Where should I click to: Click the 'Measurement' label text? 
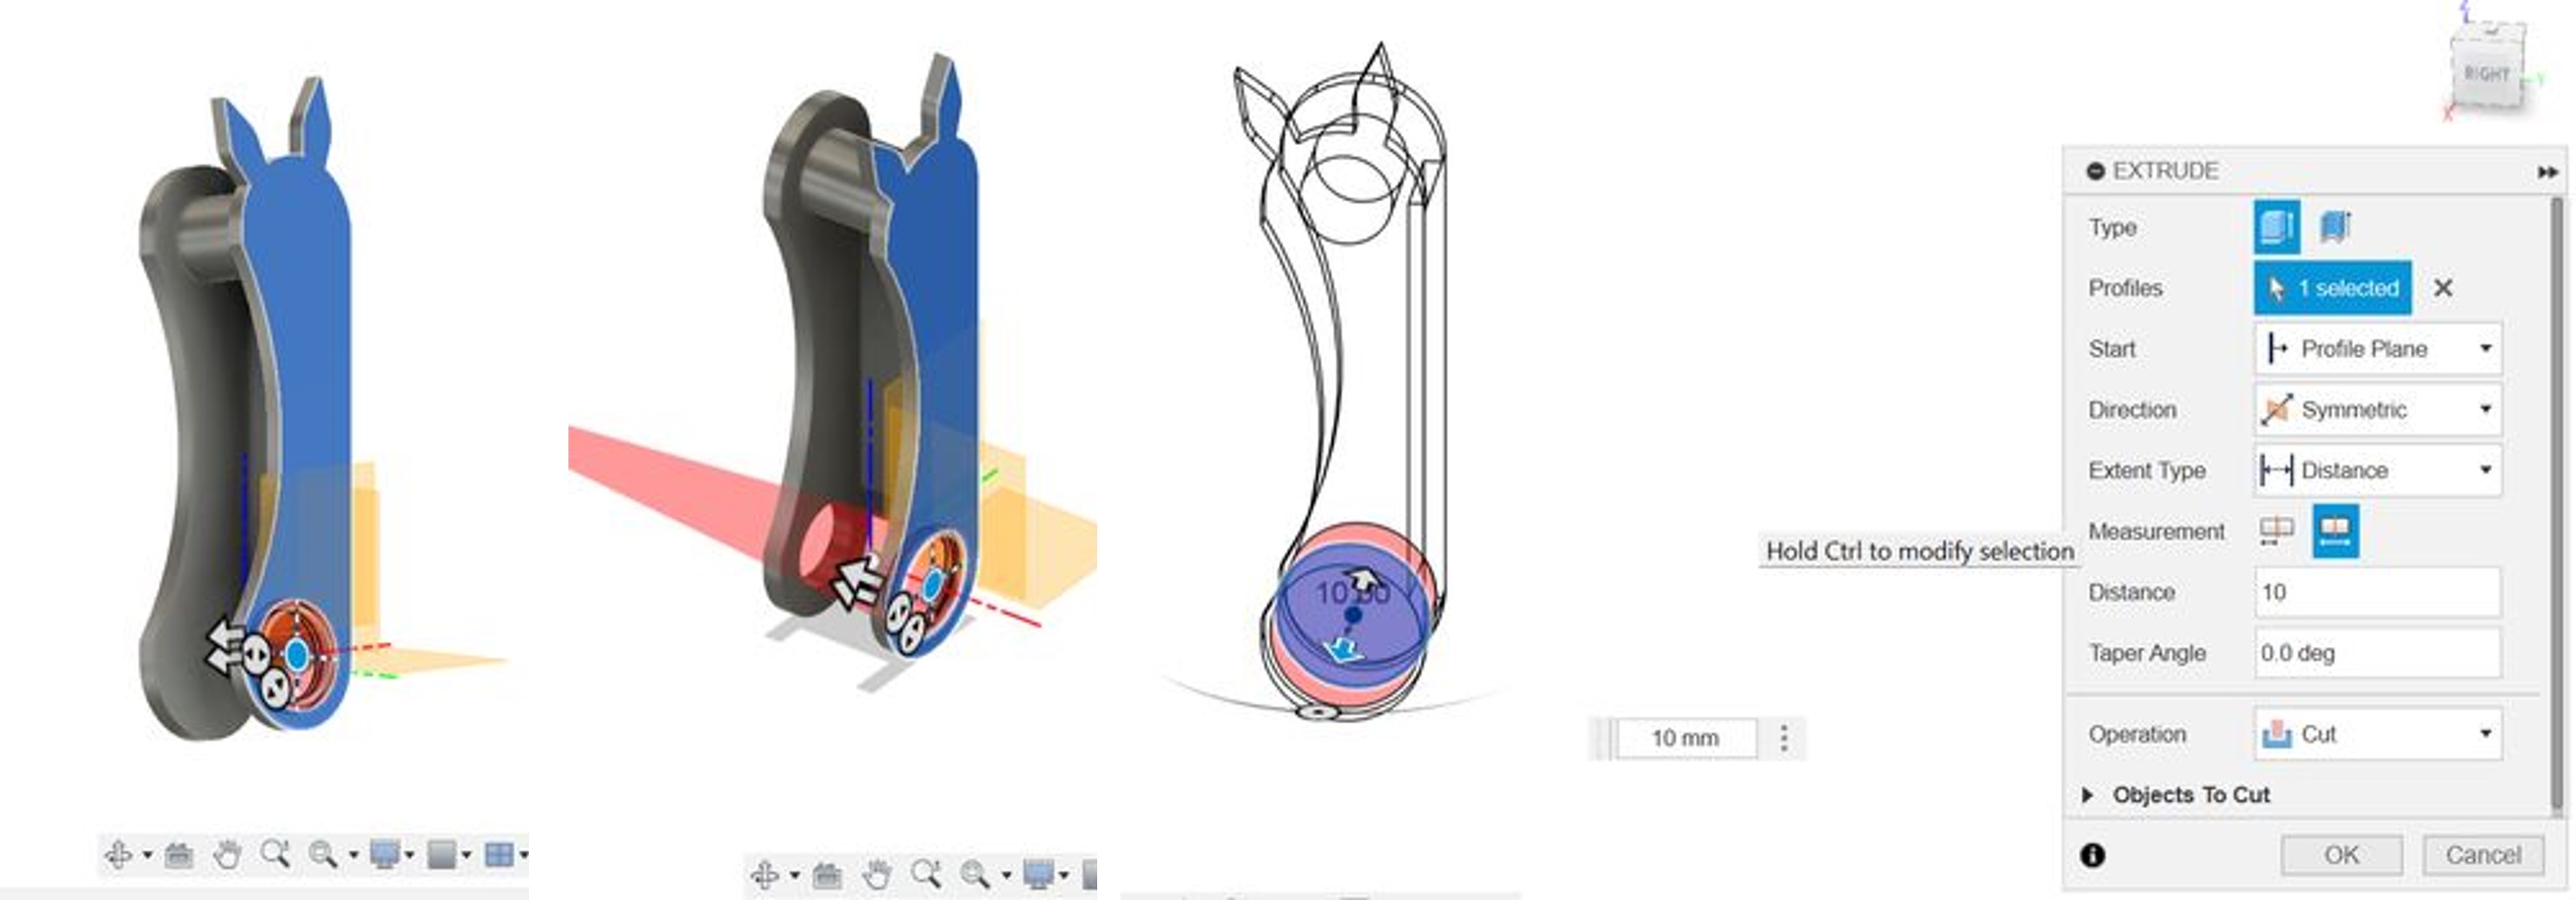[2156, 531]
